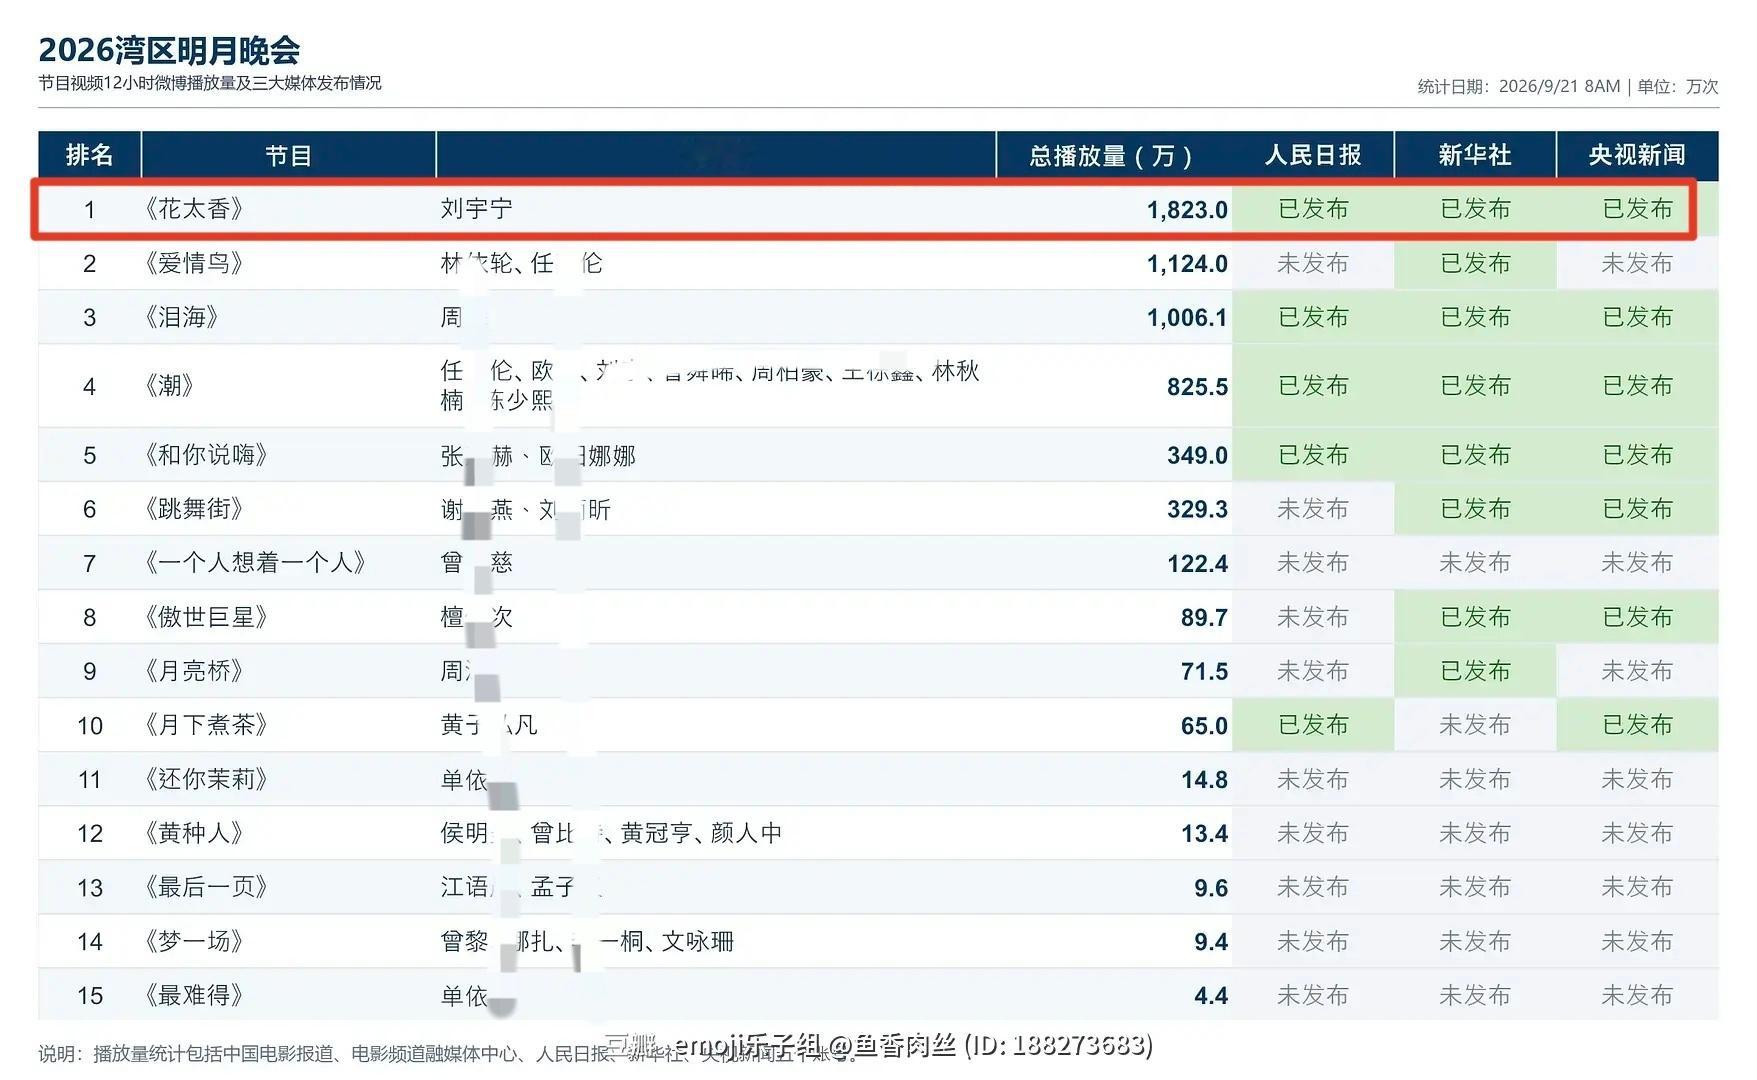Screen dimensions: 1757x1080
Task: Select the program name 《梦一场》
Action: pyautogui.click(x=194, y=941)
